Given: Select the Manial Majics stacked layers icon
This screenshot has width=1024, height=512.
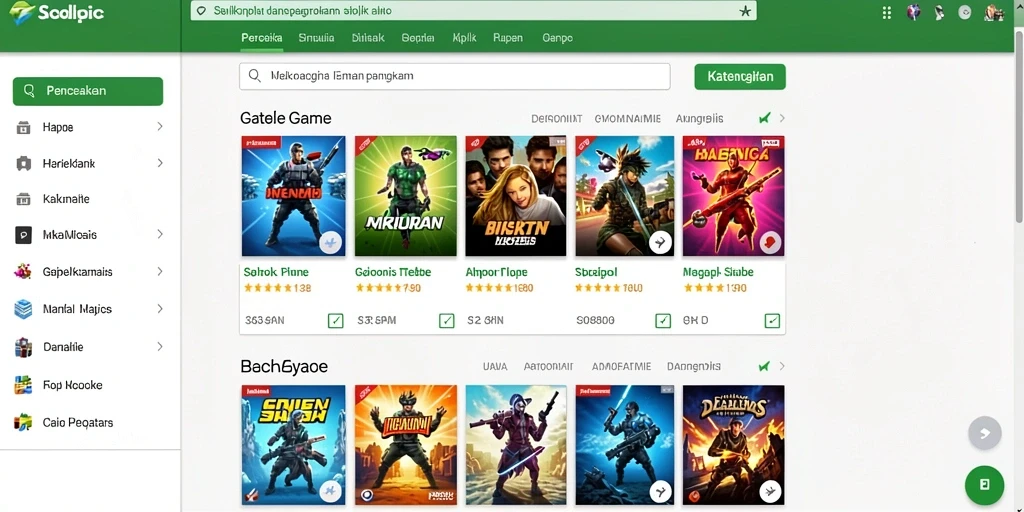Looking at the screenshot, I should coord(24,309).
